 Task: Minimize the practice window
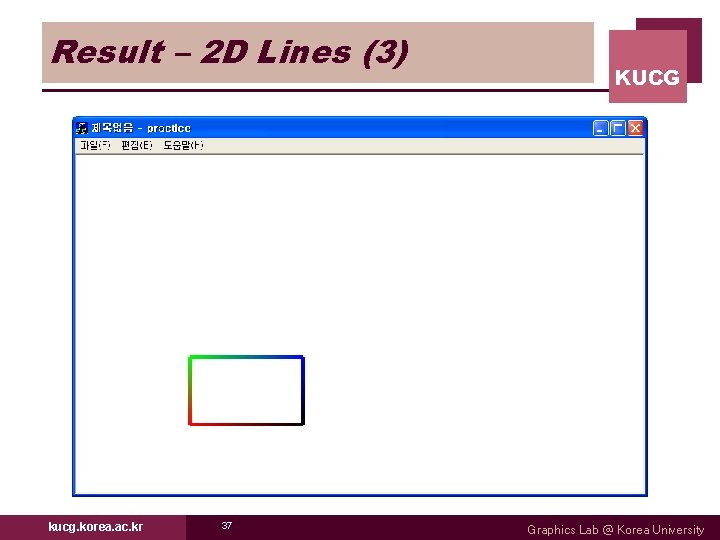pos(600,128)
